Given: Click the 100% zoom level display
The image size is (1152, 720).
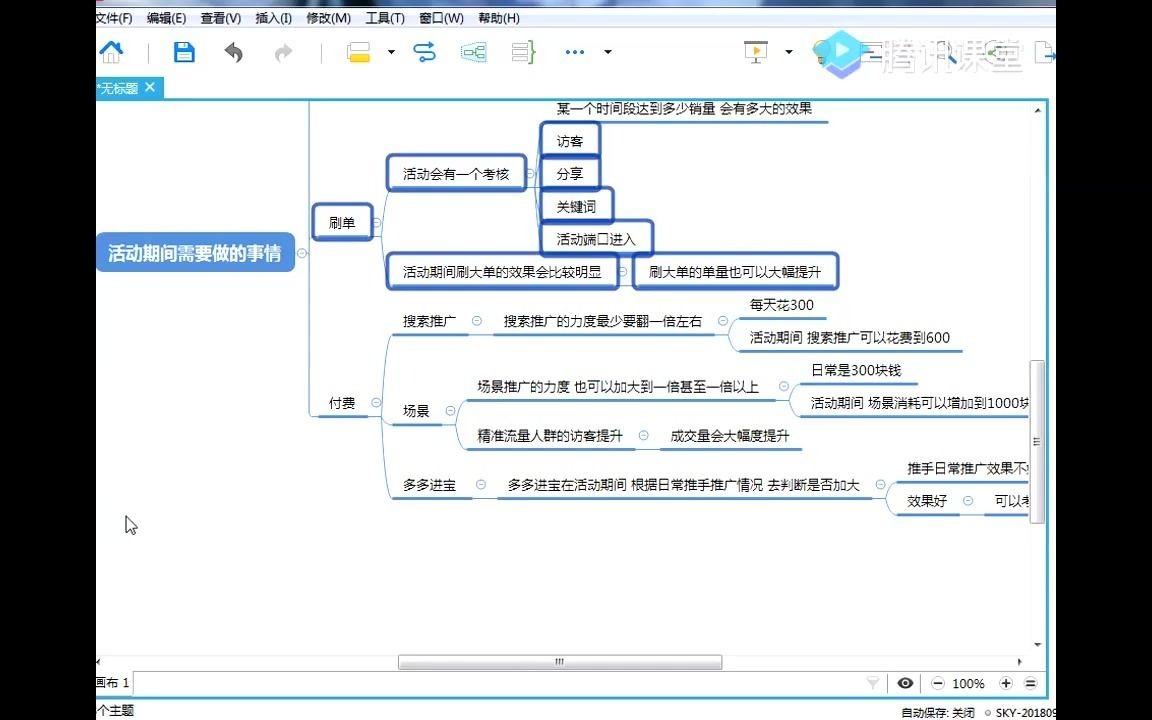Looking at the screenshot, I should point(968,683).
